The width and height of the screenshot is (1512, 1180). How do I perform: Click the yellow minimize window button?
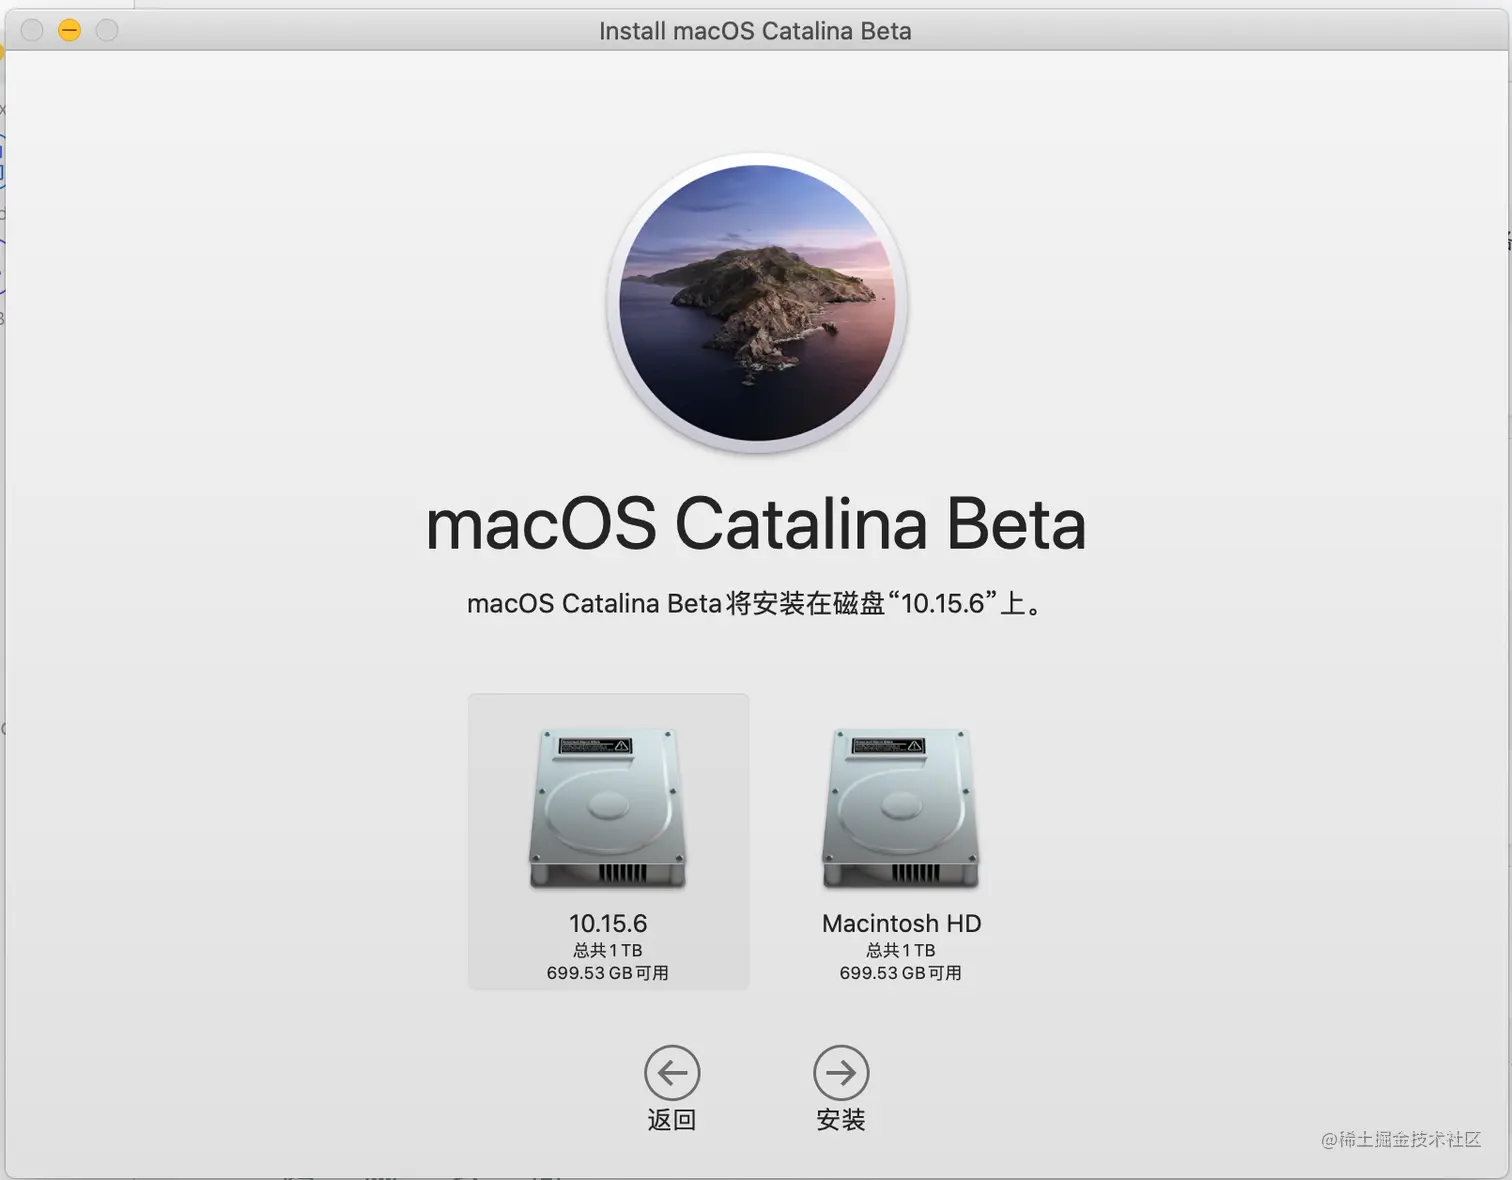[69, 31]
